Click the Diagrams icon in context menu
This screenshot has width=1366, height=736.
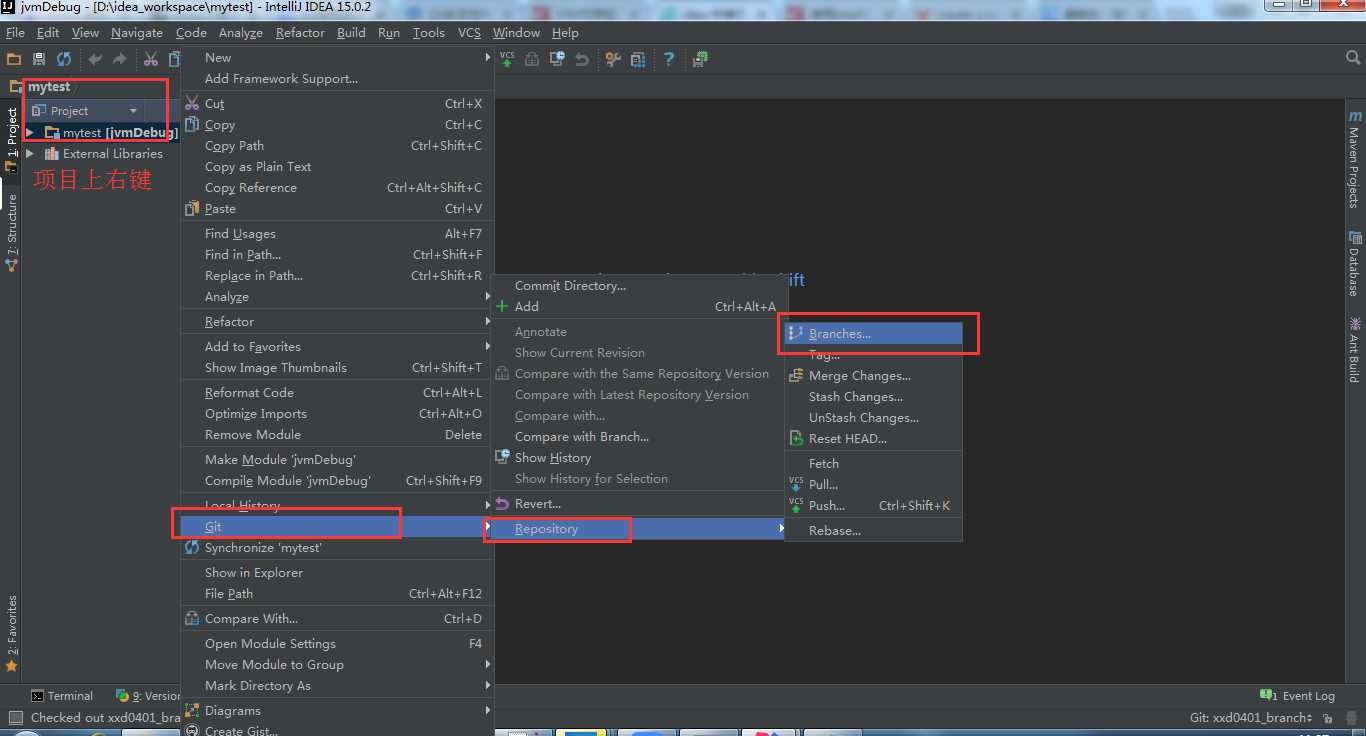click(x=192, y=710)
